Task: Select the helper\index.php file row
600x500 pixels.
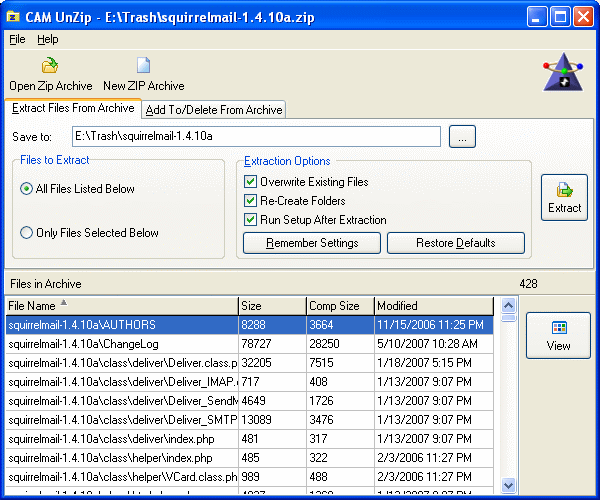Action: click(249, 458)
